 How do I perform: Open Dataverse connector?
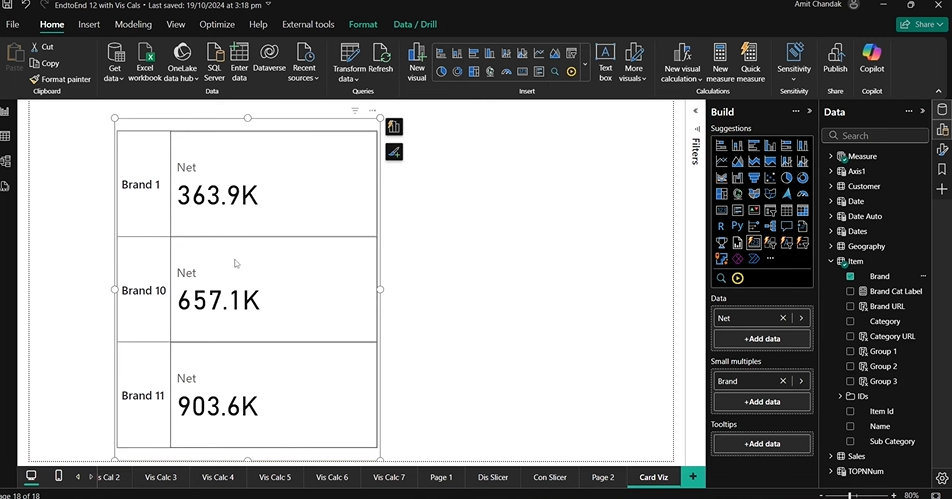coord(269,58)
